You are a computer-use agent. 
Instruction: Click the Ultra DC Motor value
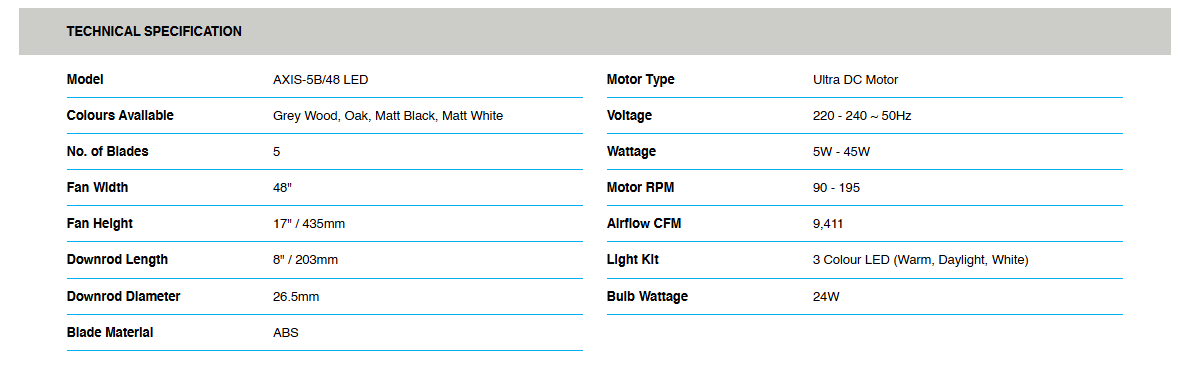click(x=855, y=80)
